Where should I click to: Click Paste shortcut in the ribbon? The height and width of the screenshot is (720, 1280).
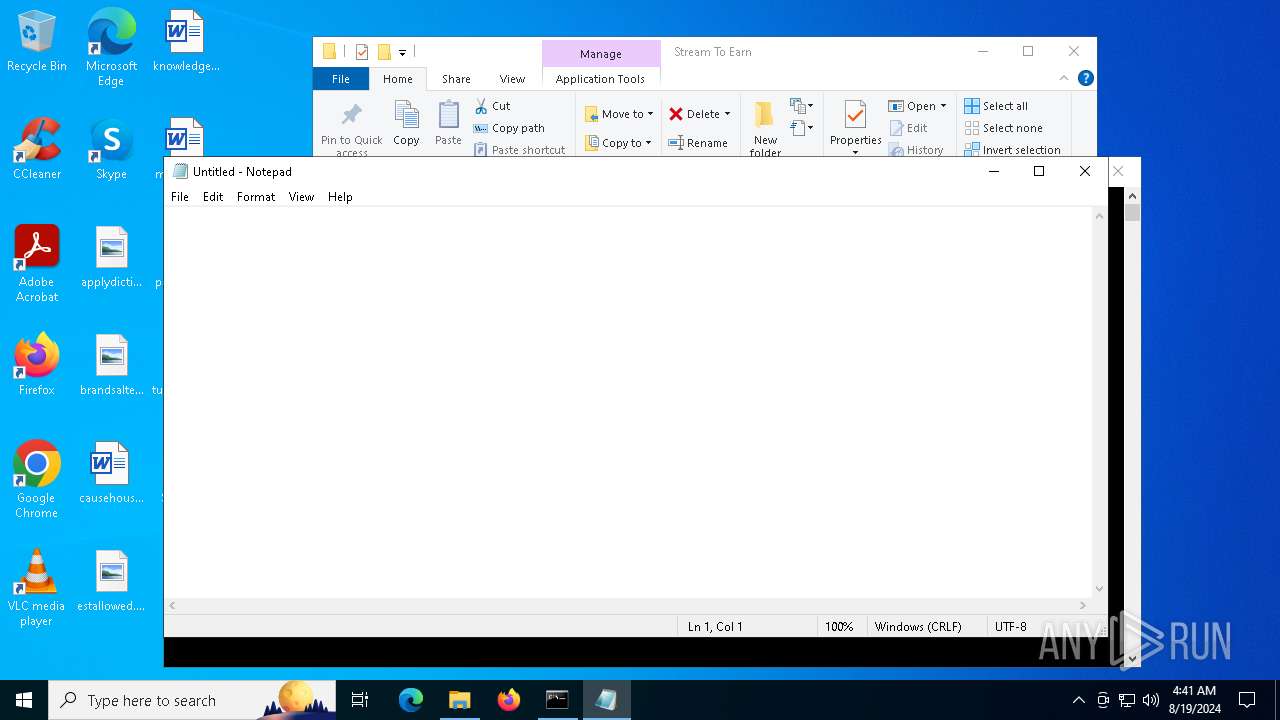[520, 150]
